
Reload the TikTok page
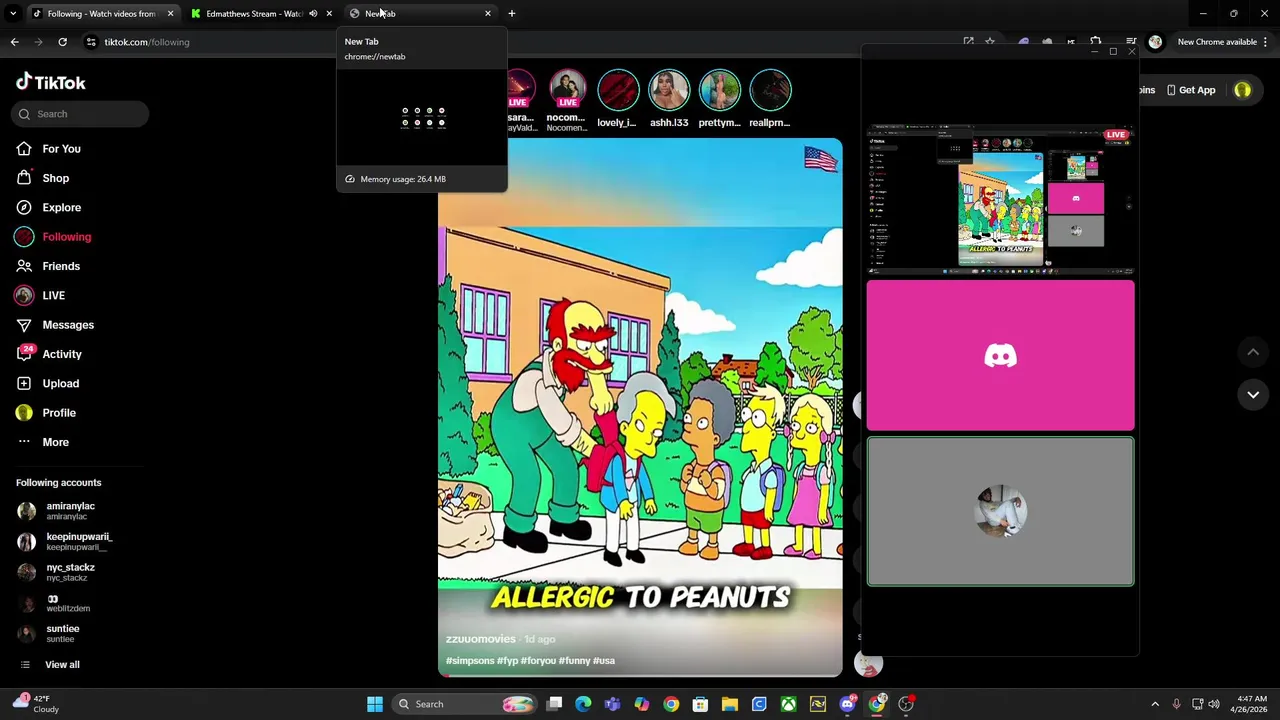(x=62, y=42)
